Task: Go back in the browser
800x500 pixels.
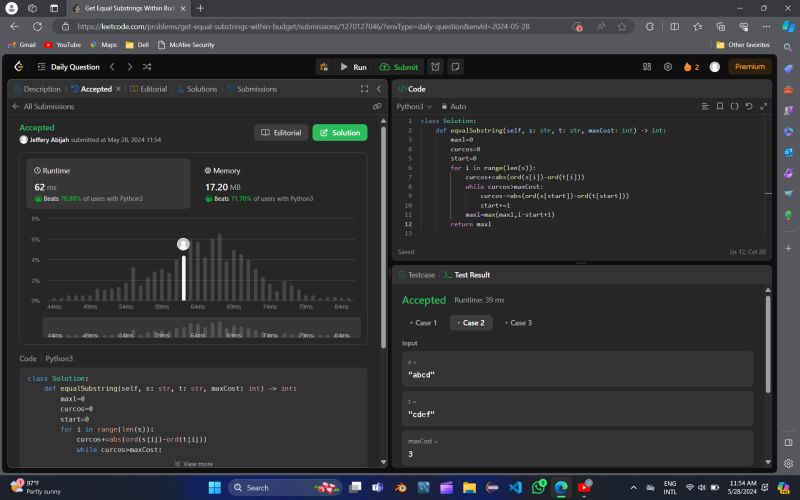Action: pyautogui.click(x=14, y=27)
